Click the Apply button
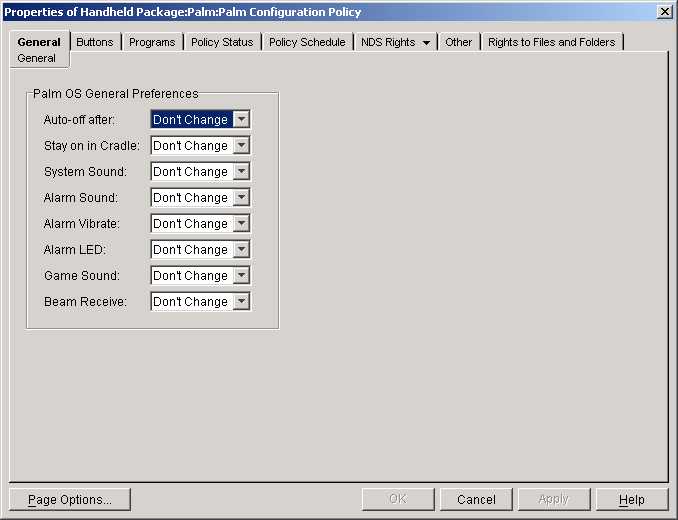Image resolution: width=678 pixels, height=520 pixels. pyautogui.click(x=554, y=499)
